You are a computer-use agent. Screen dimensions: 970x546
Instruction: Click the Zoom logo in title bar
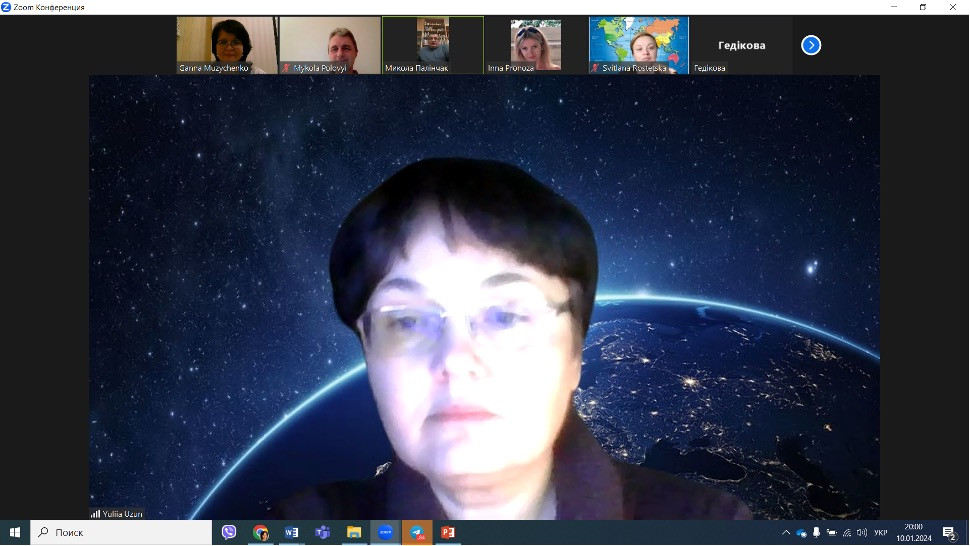[x=6, y=7]
